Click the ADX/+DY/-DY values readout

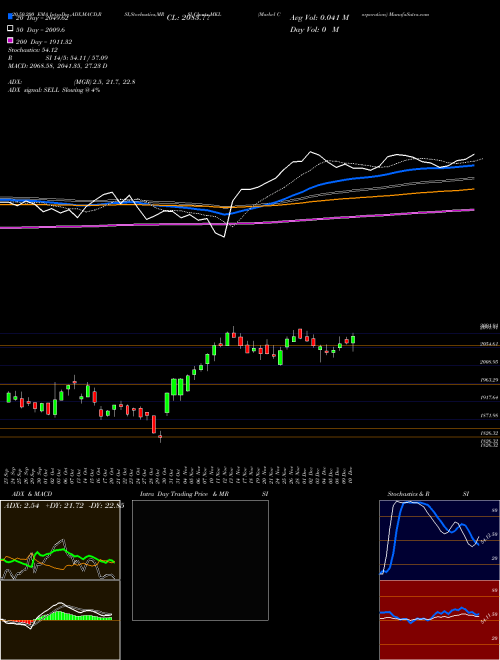coord(64,506)
